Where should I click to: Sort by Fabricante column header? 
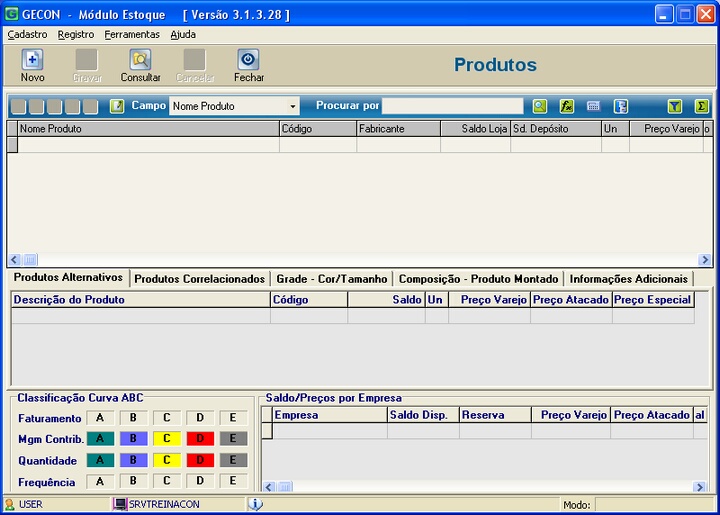coord(398,129)
